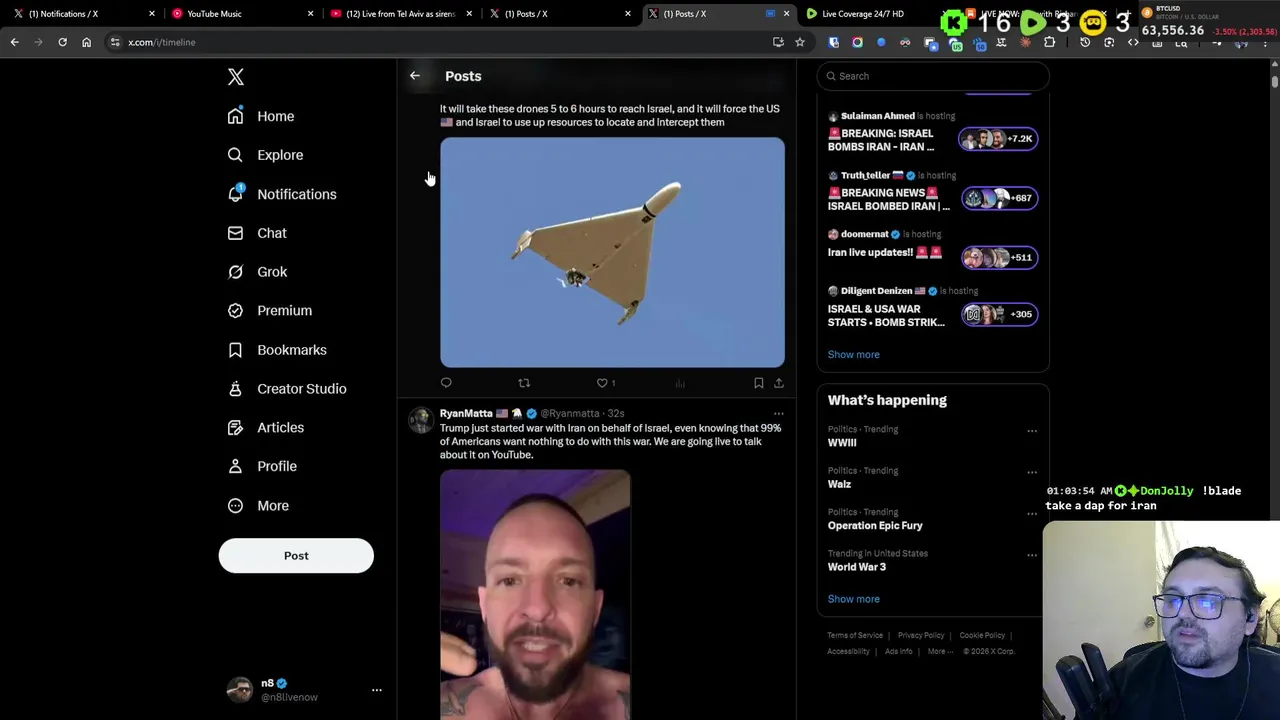Open avatar cluster showing +7.2K listeners

coord(997,139)
